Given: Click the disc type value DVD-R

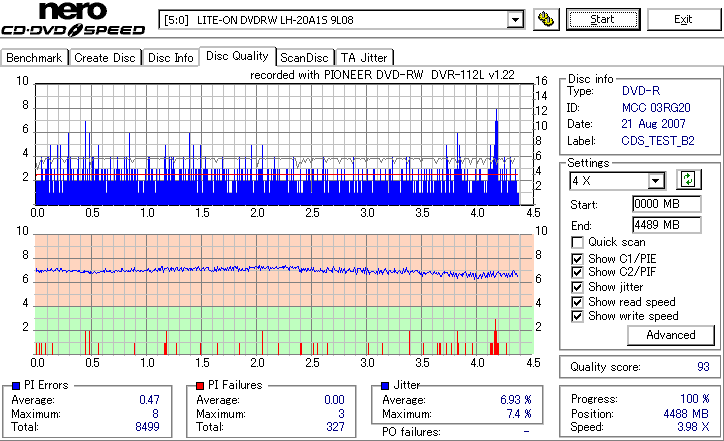Looking at the screenshot, I should click(641, 91).
